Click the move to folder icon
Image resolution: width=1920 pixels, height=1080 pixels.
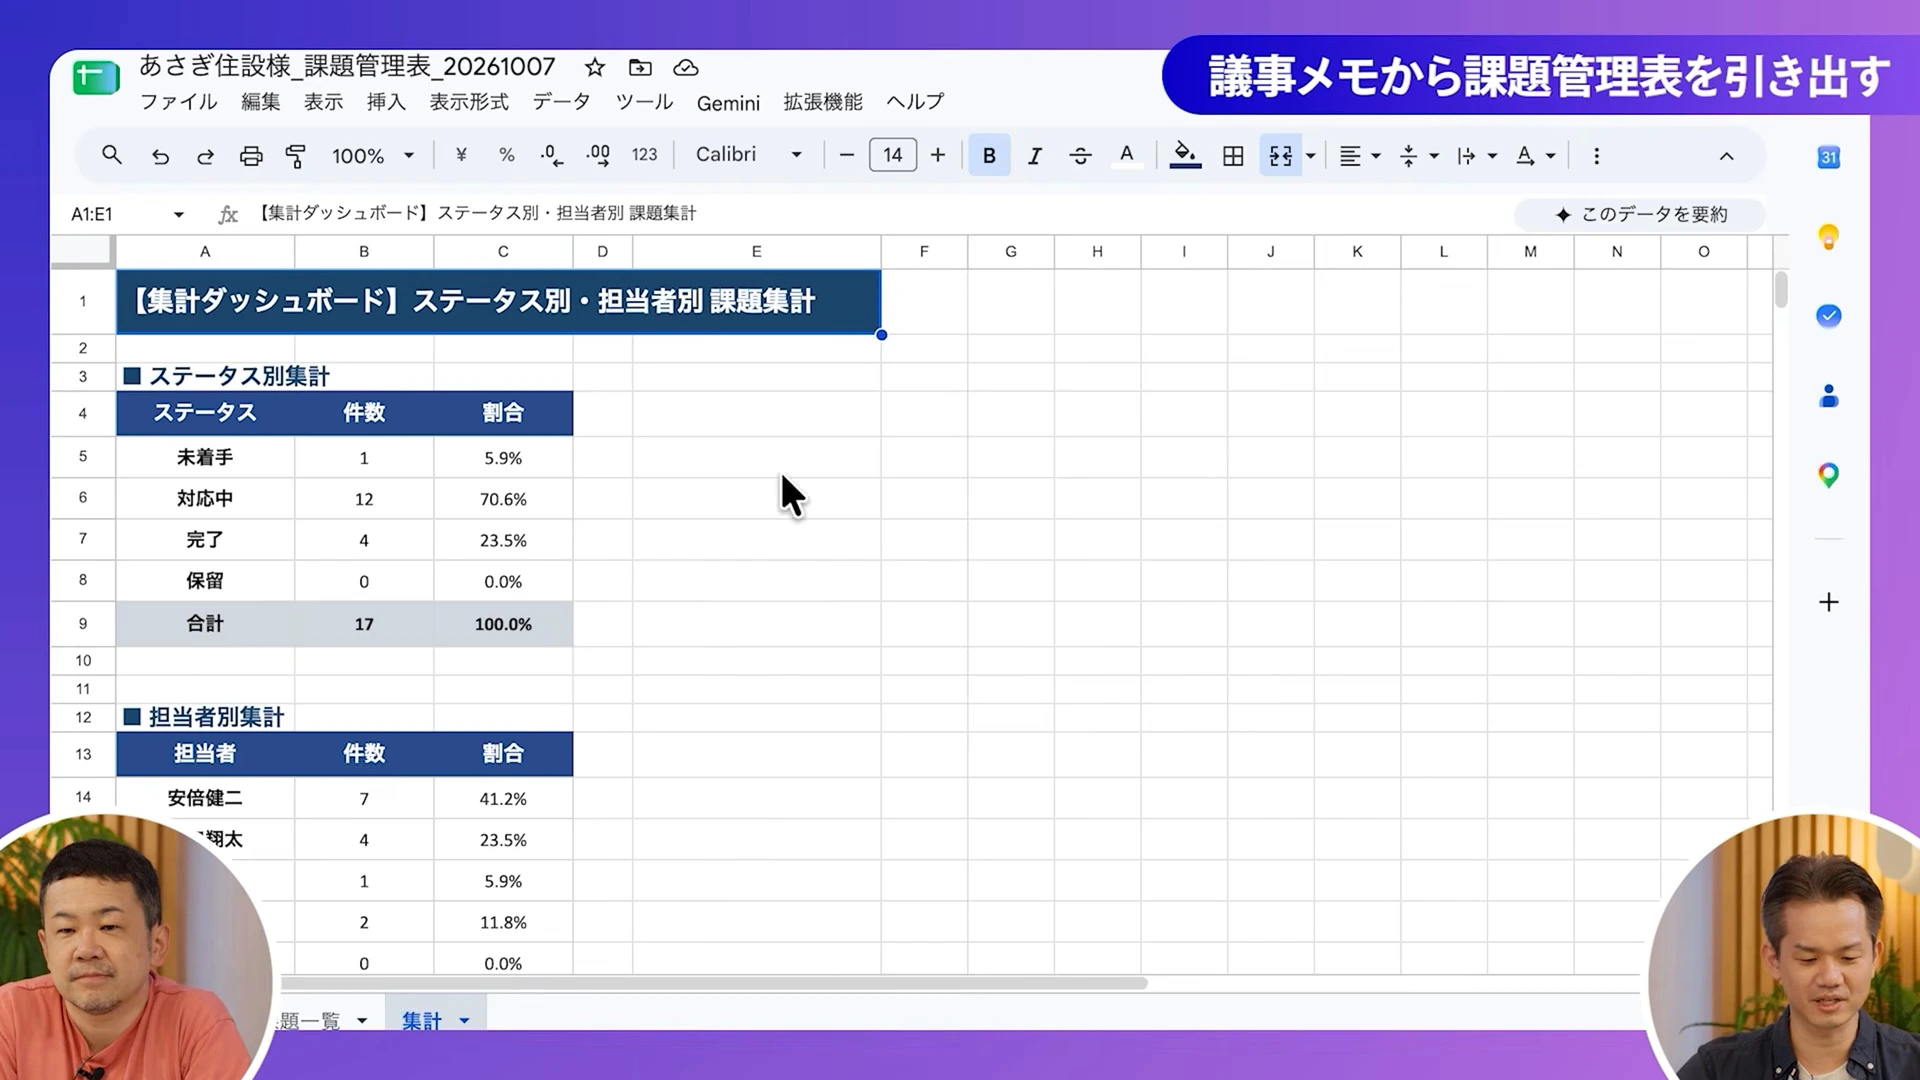coord(640,68)
